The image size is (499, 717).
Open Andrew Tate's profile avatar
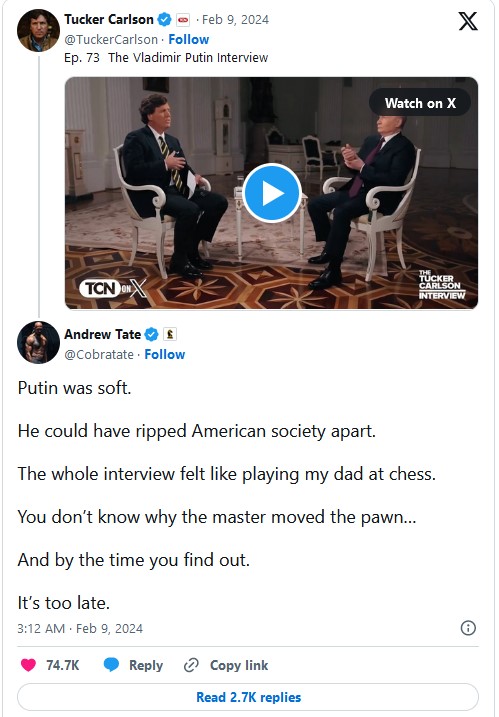click(38, 342)
